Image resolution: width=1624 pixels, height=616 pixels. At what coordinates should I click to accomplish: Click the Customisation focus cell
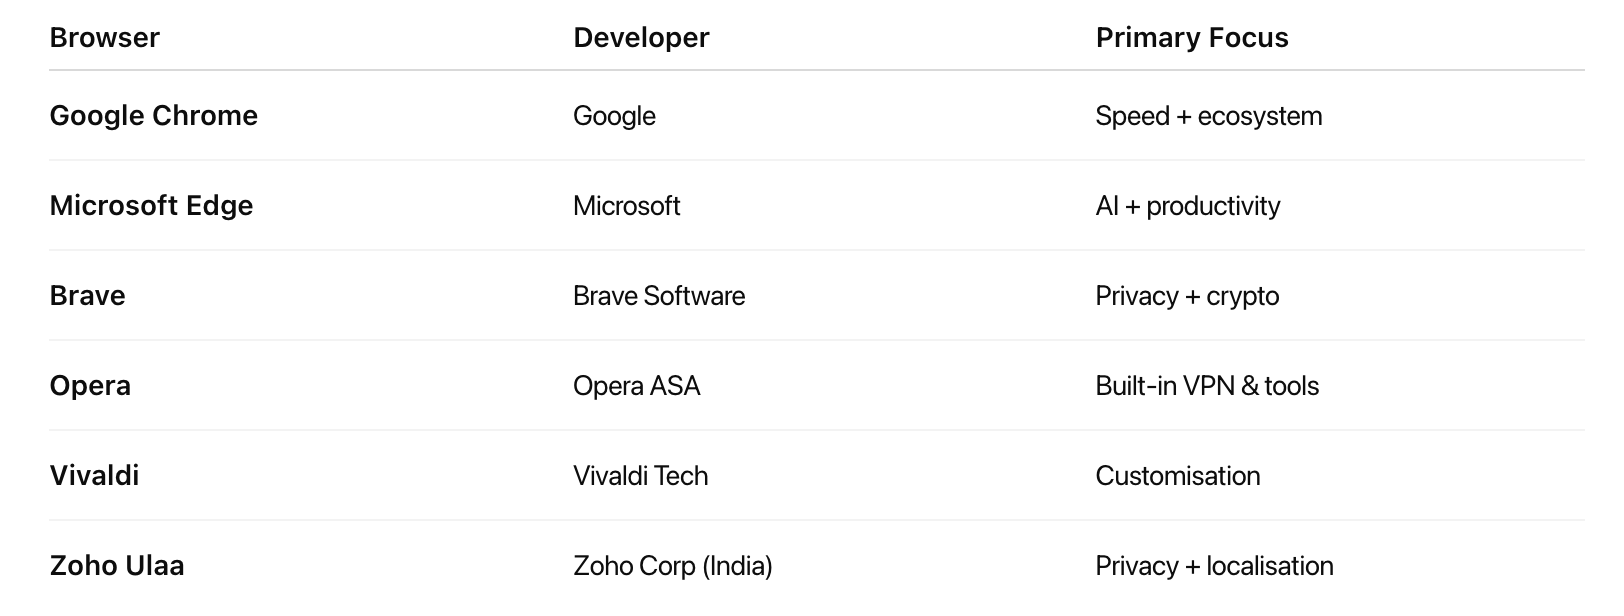click(1177, 476)
